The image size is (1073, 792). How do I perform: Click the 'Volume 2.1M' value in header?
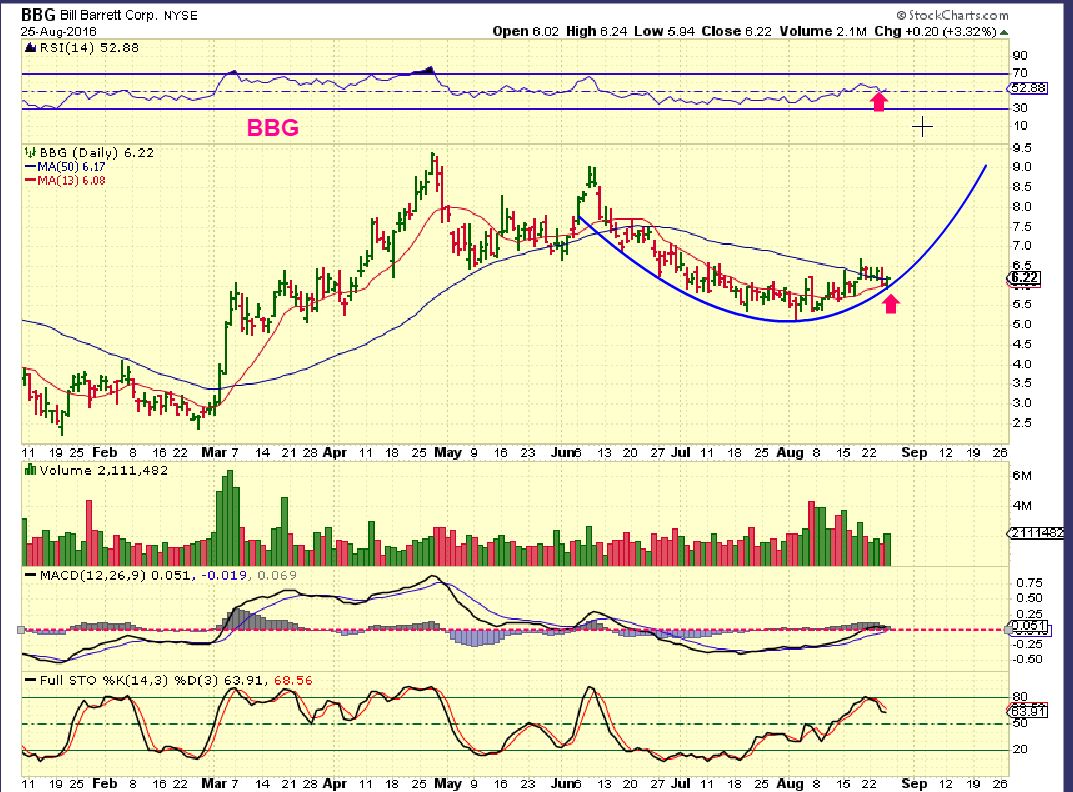[x=823, y=31]
